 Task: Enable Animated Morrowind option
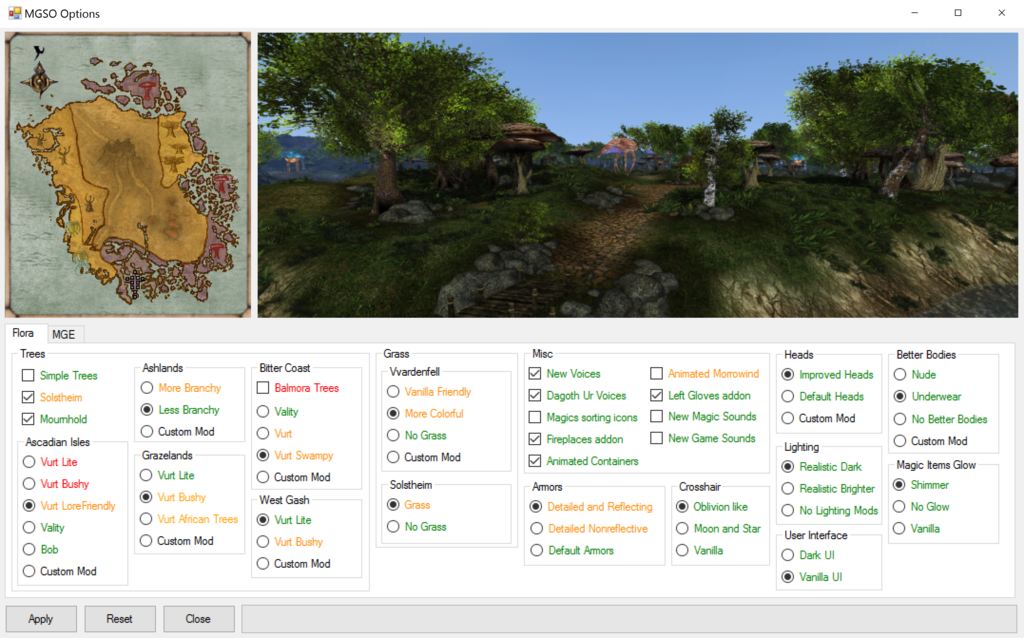point(657,374)
